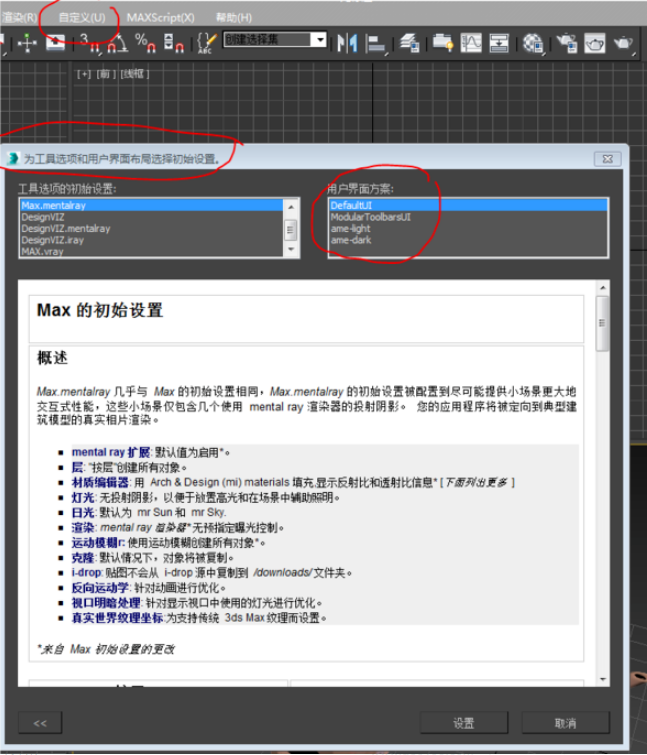Open the 渲染(R) menu

point(18,18)
